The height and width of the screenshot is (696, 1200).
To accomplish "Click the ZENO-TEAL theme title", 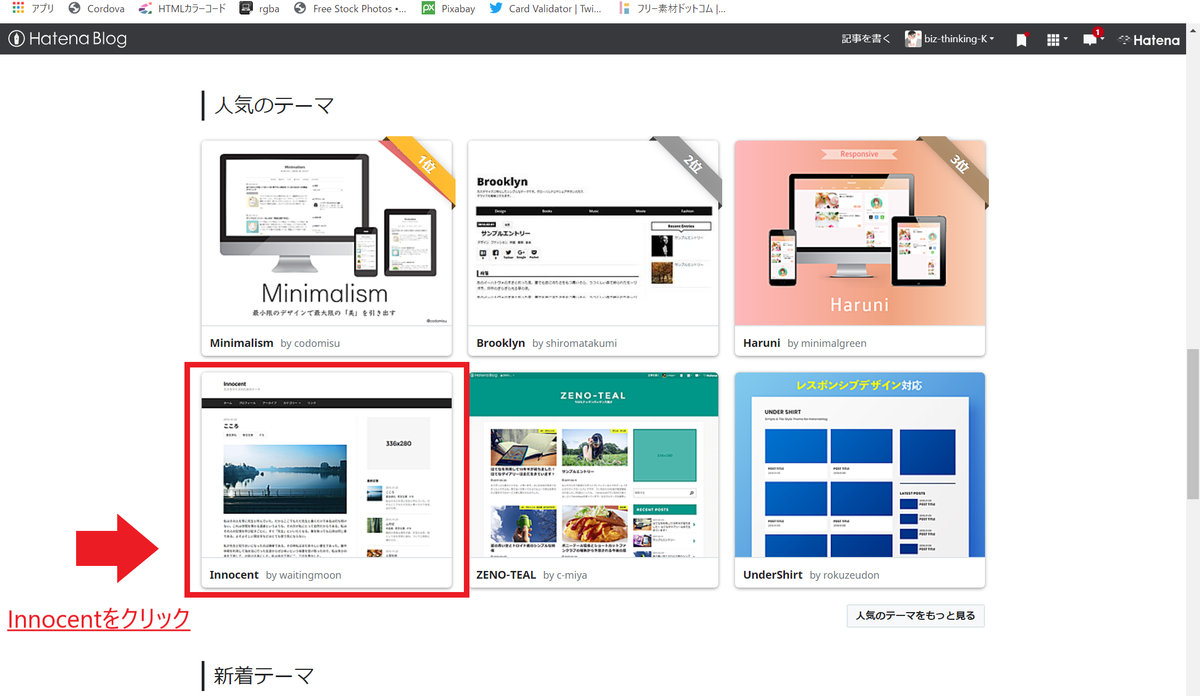I will click(506, 575).
